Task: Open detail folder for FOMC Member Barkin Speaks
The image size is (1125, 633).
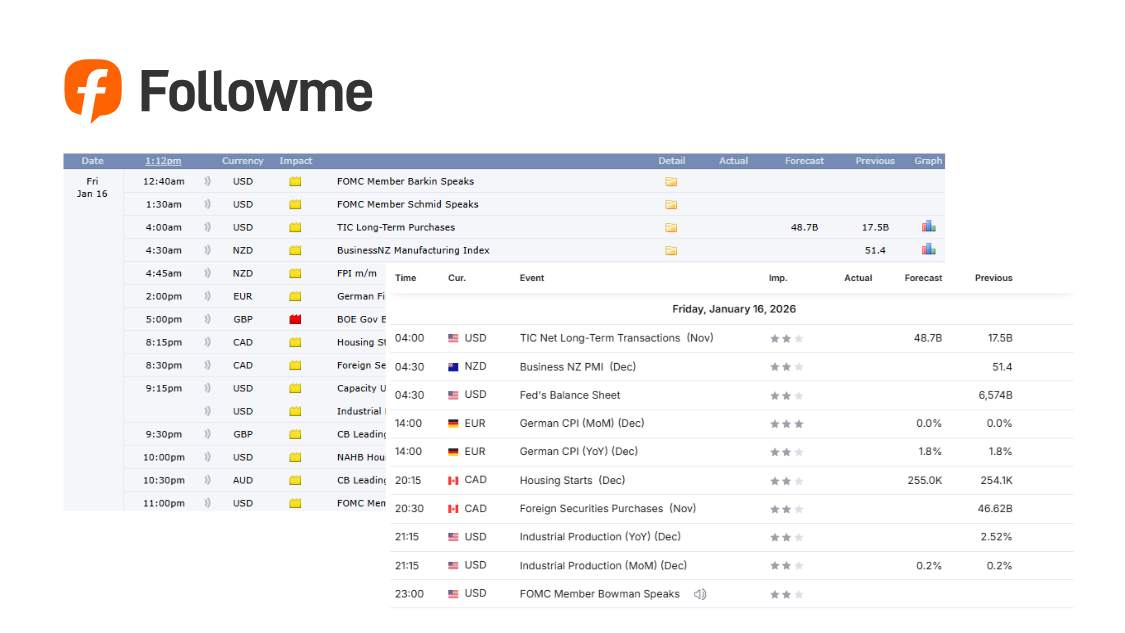Action: pos(671,182)
